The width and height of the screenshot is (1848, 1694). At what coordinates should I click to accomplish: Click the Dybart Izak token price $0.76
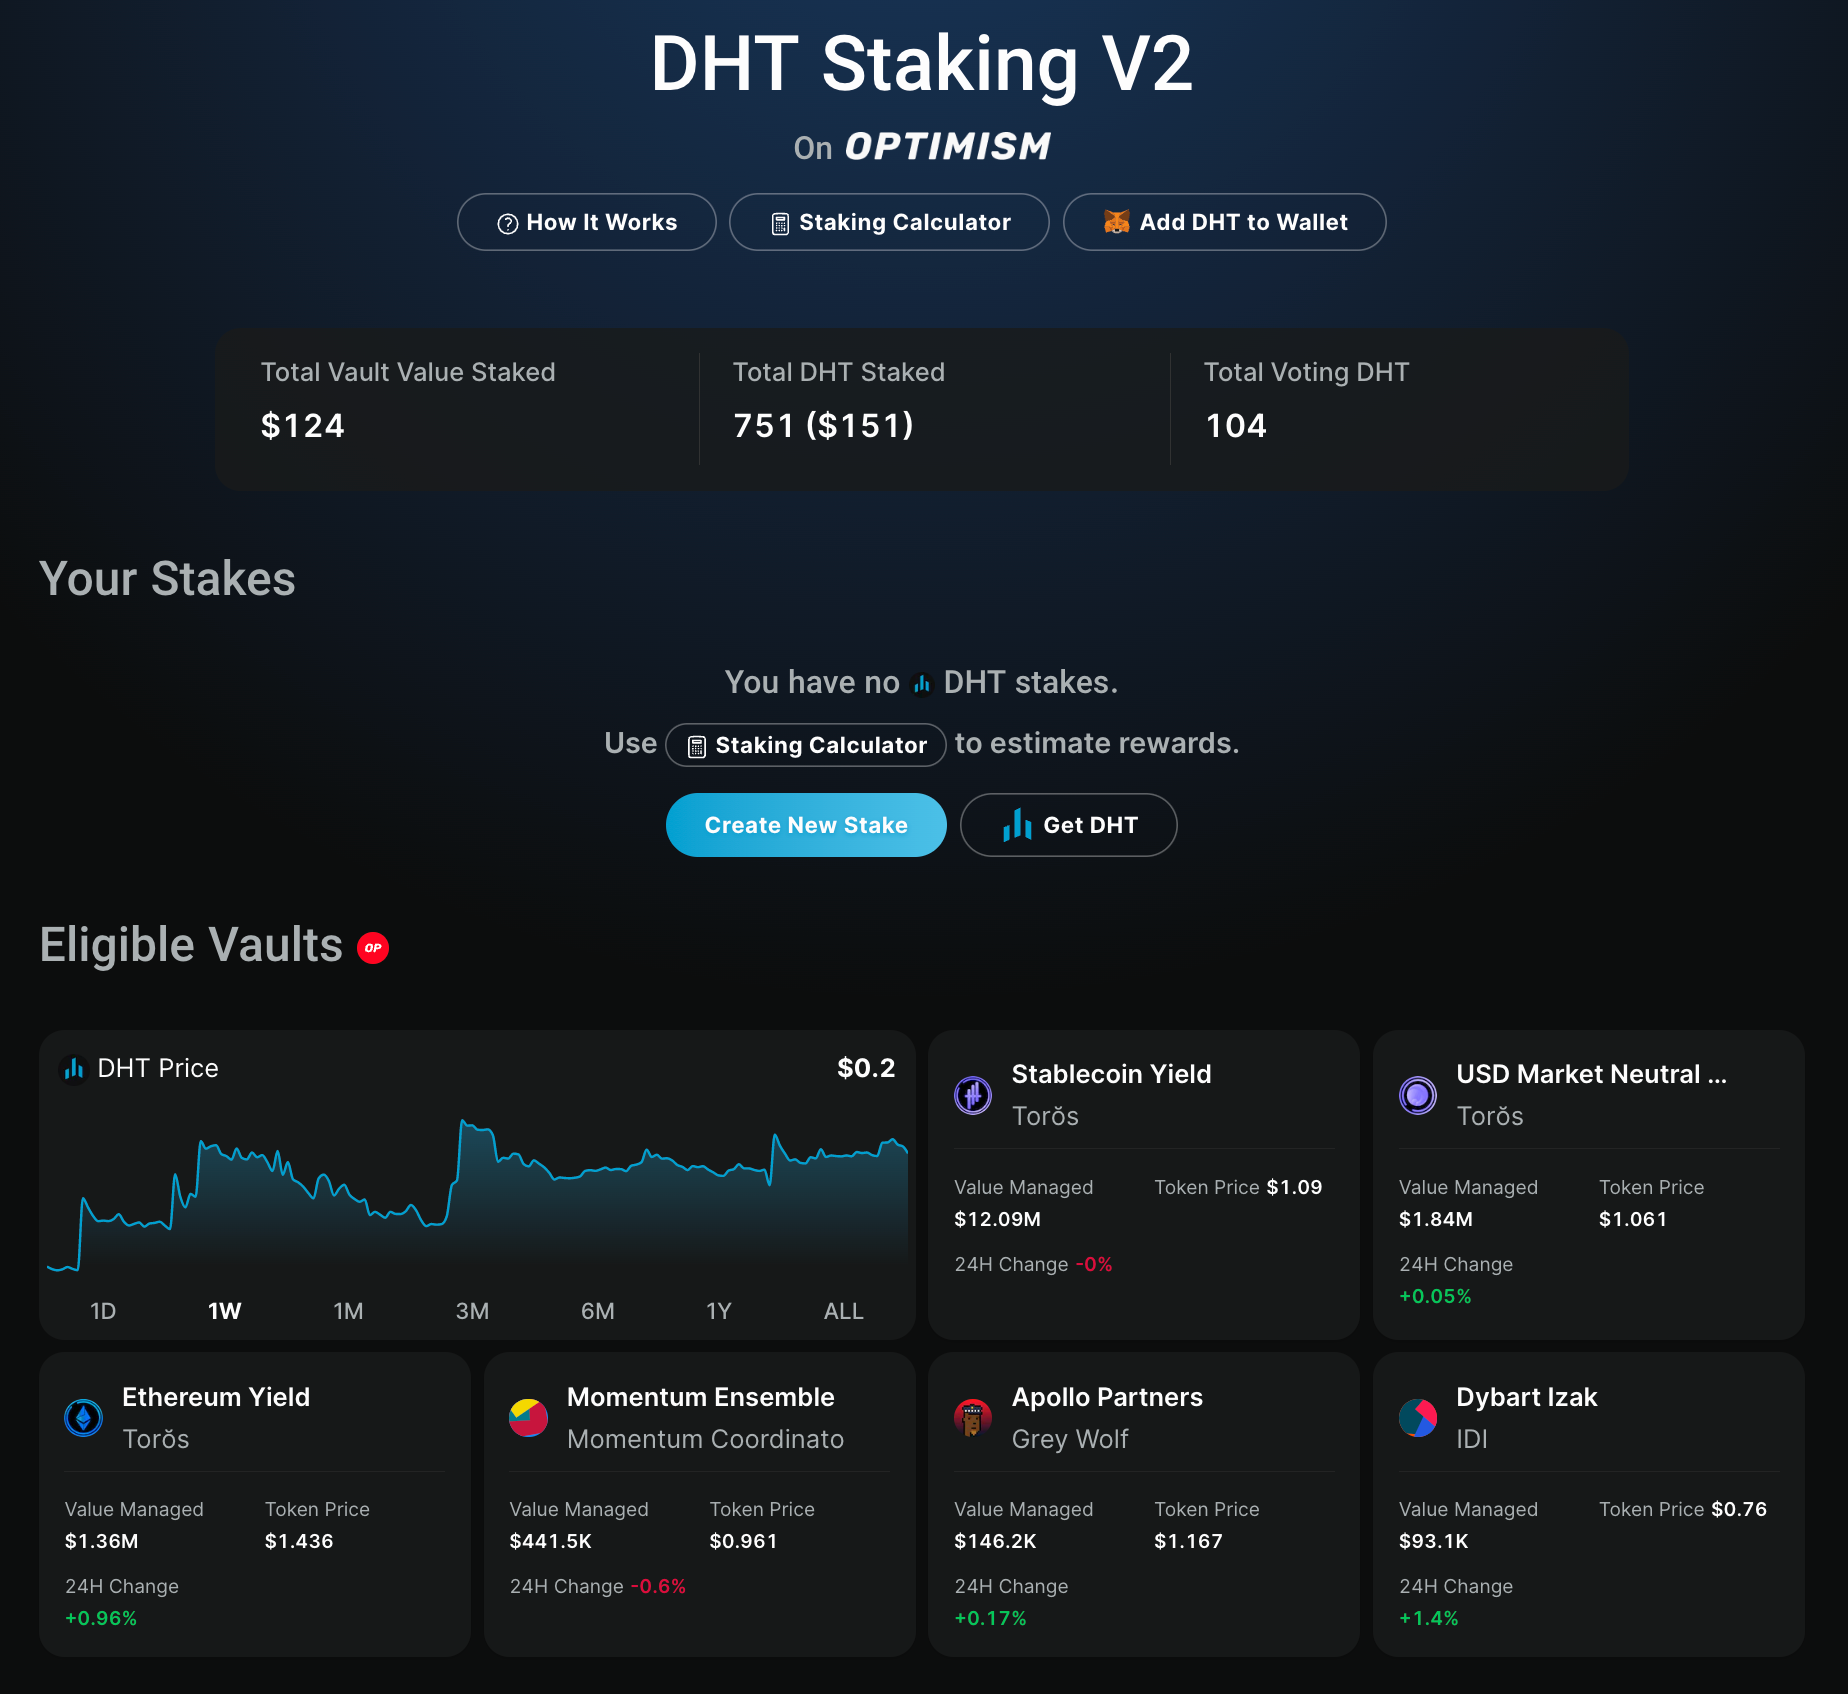click(1739, 1509)
